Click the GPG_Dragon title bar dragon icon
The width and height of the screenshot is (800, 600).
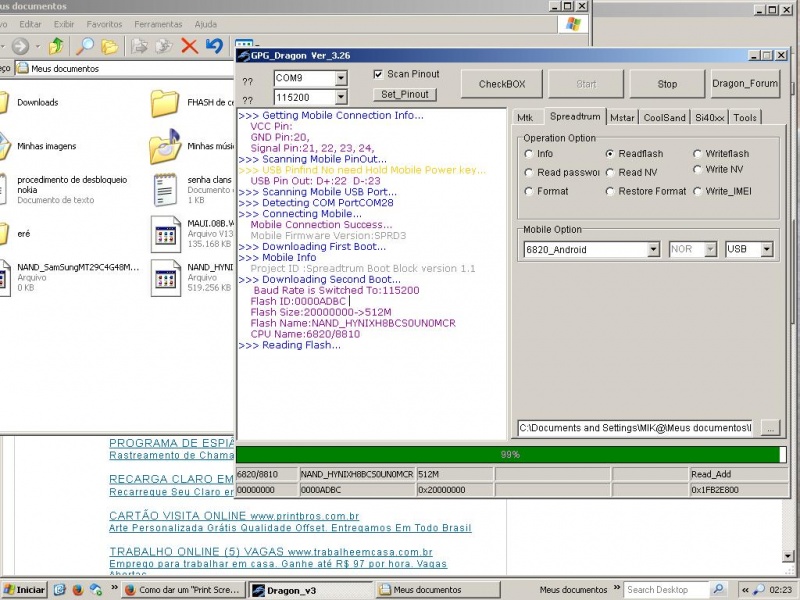243,56
